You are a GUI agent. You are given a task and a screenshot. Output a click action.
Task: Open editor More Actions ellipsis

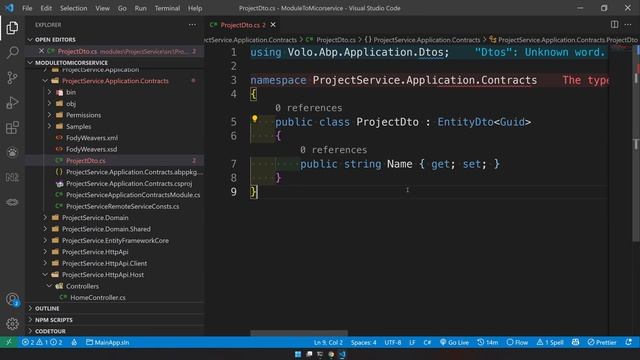coord(628,24)
